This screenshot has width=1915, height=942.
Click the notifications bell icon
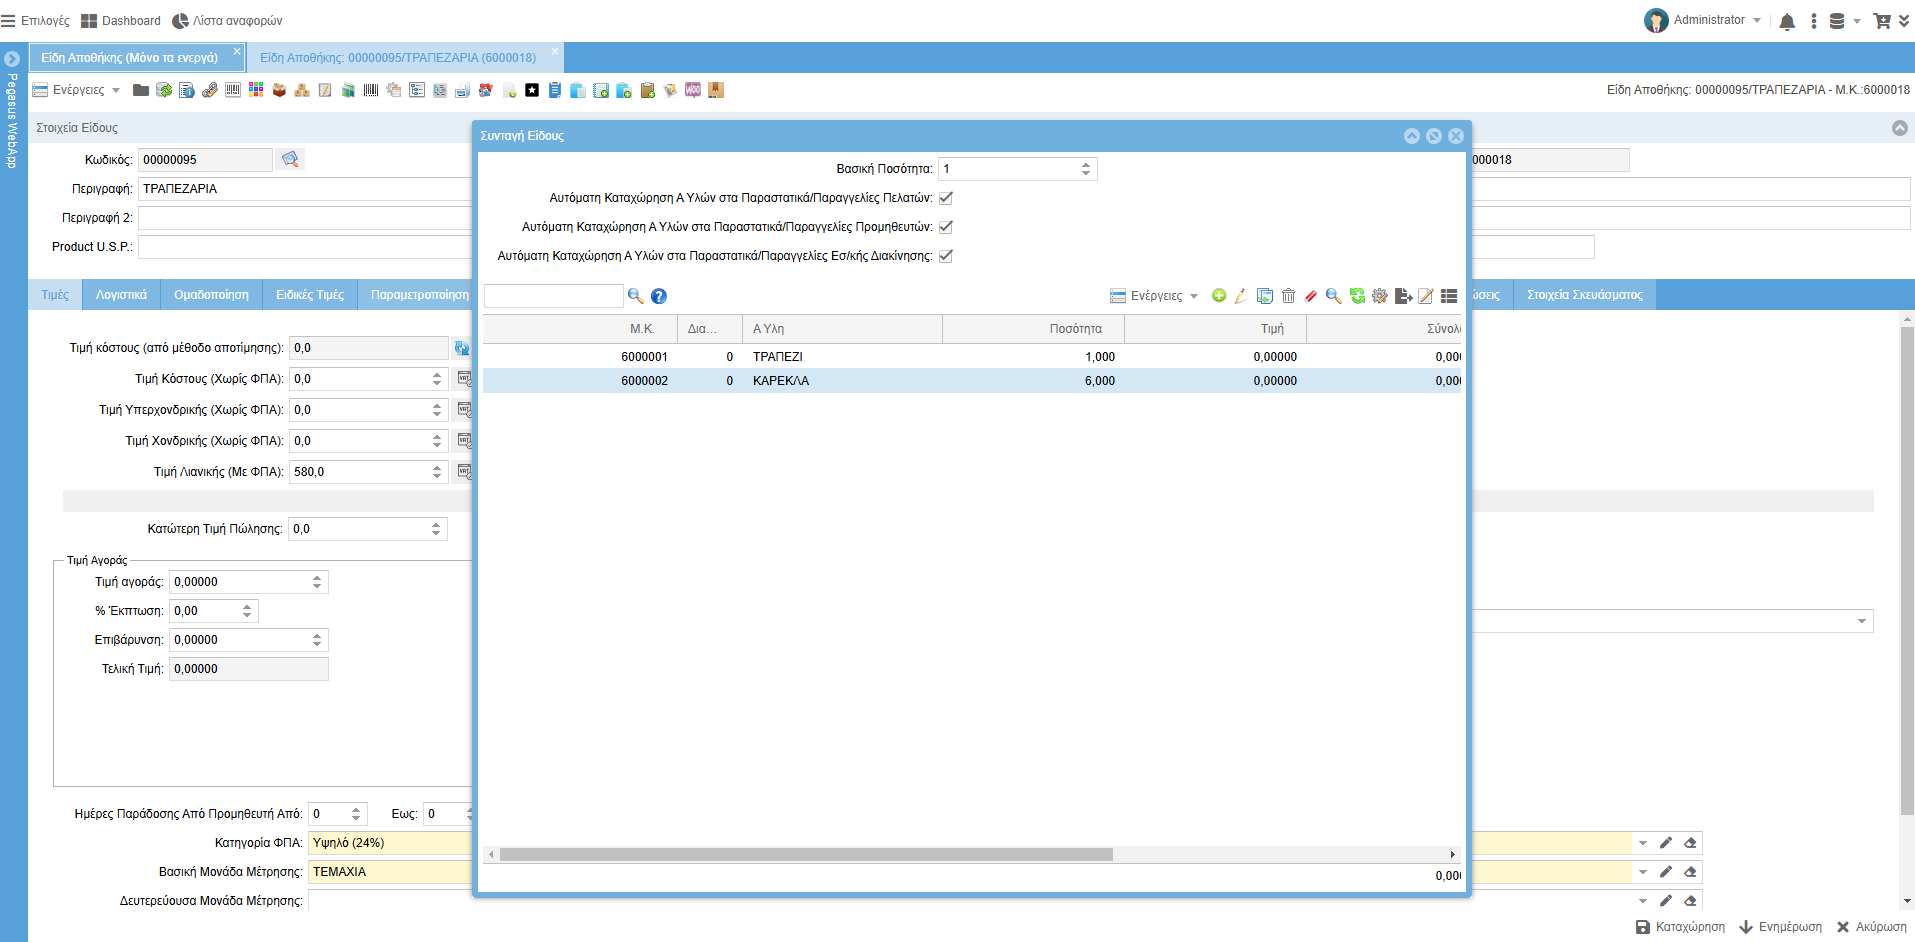click(x=1787, y=21)
